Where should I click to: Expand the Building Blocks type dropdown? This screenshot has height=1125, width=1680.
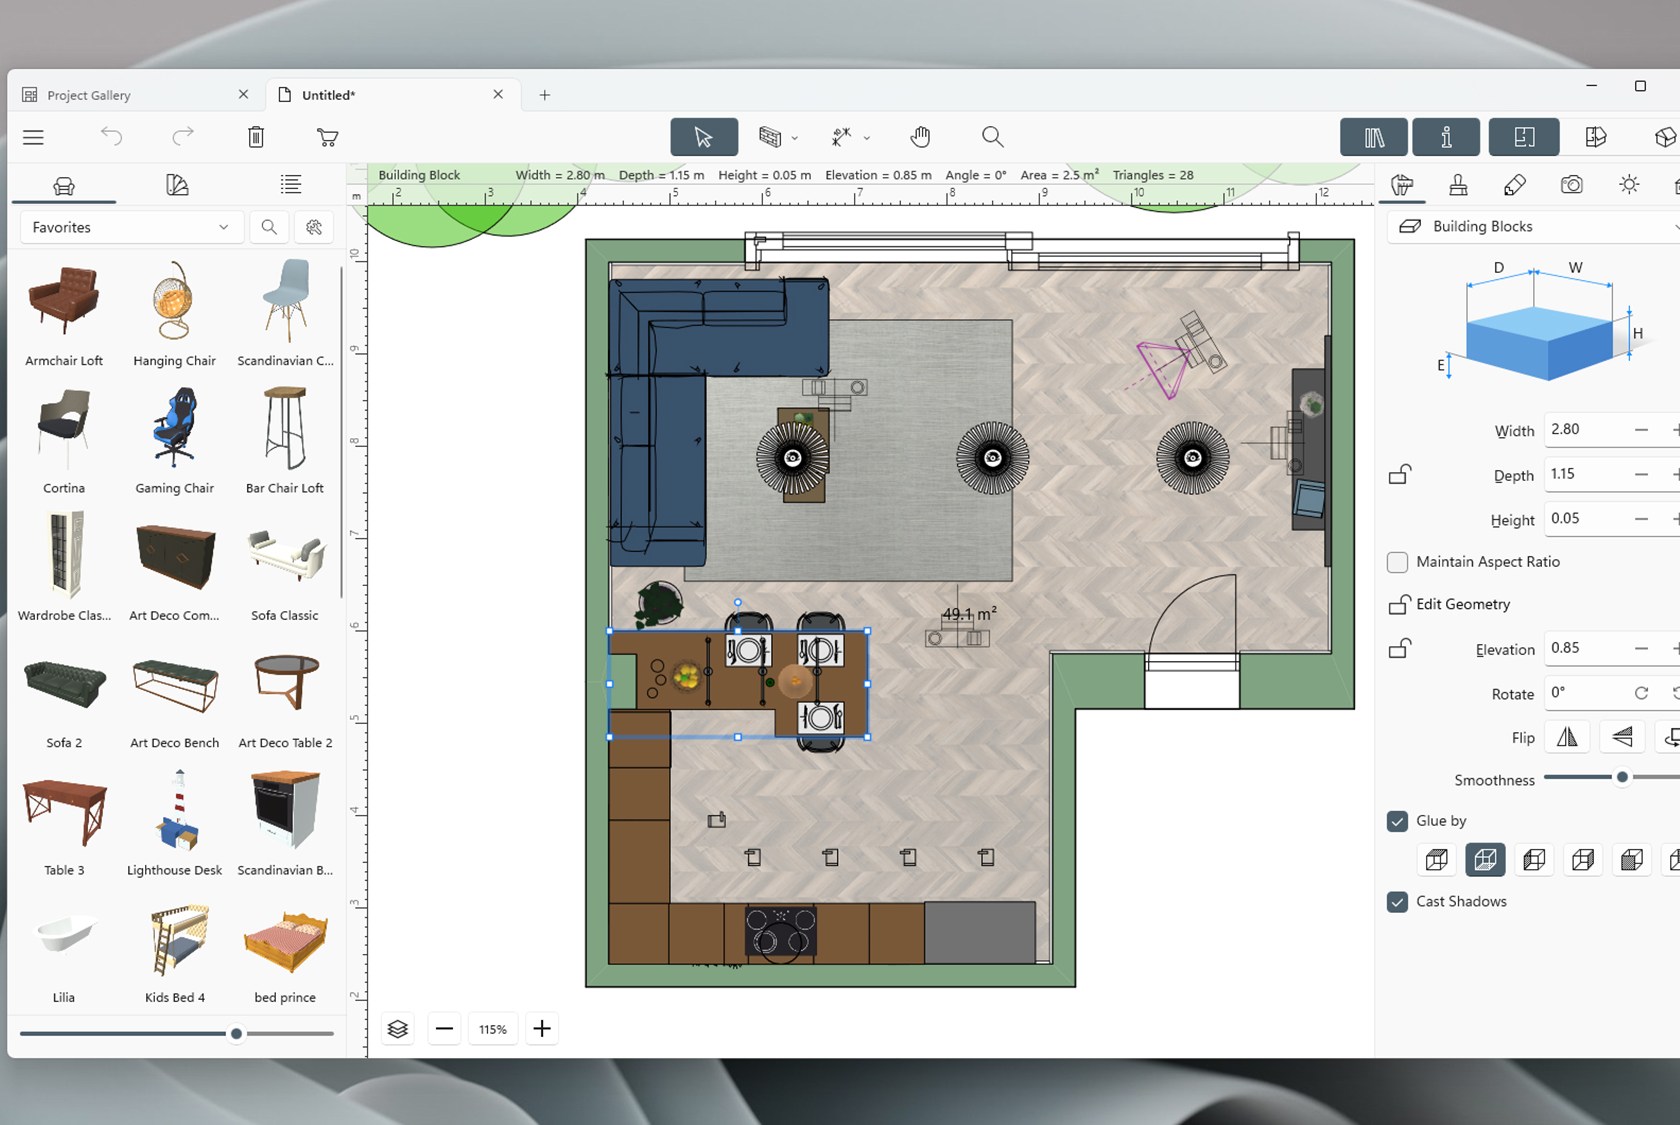pyautogui.click(x=1533, y=227)
